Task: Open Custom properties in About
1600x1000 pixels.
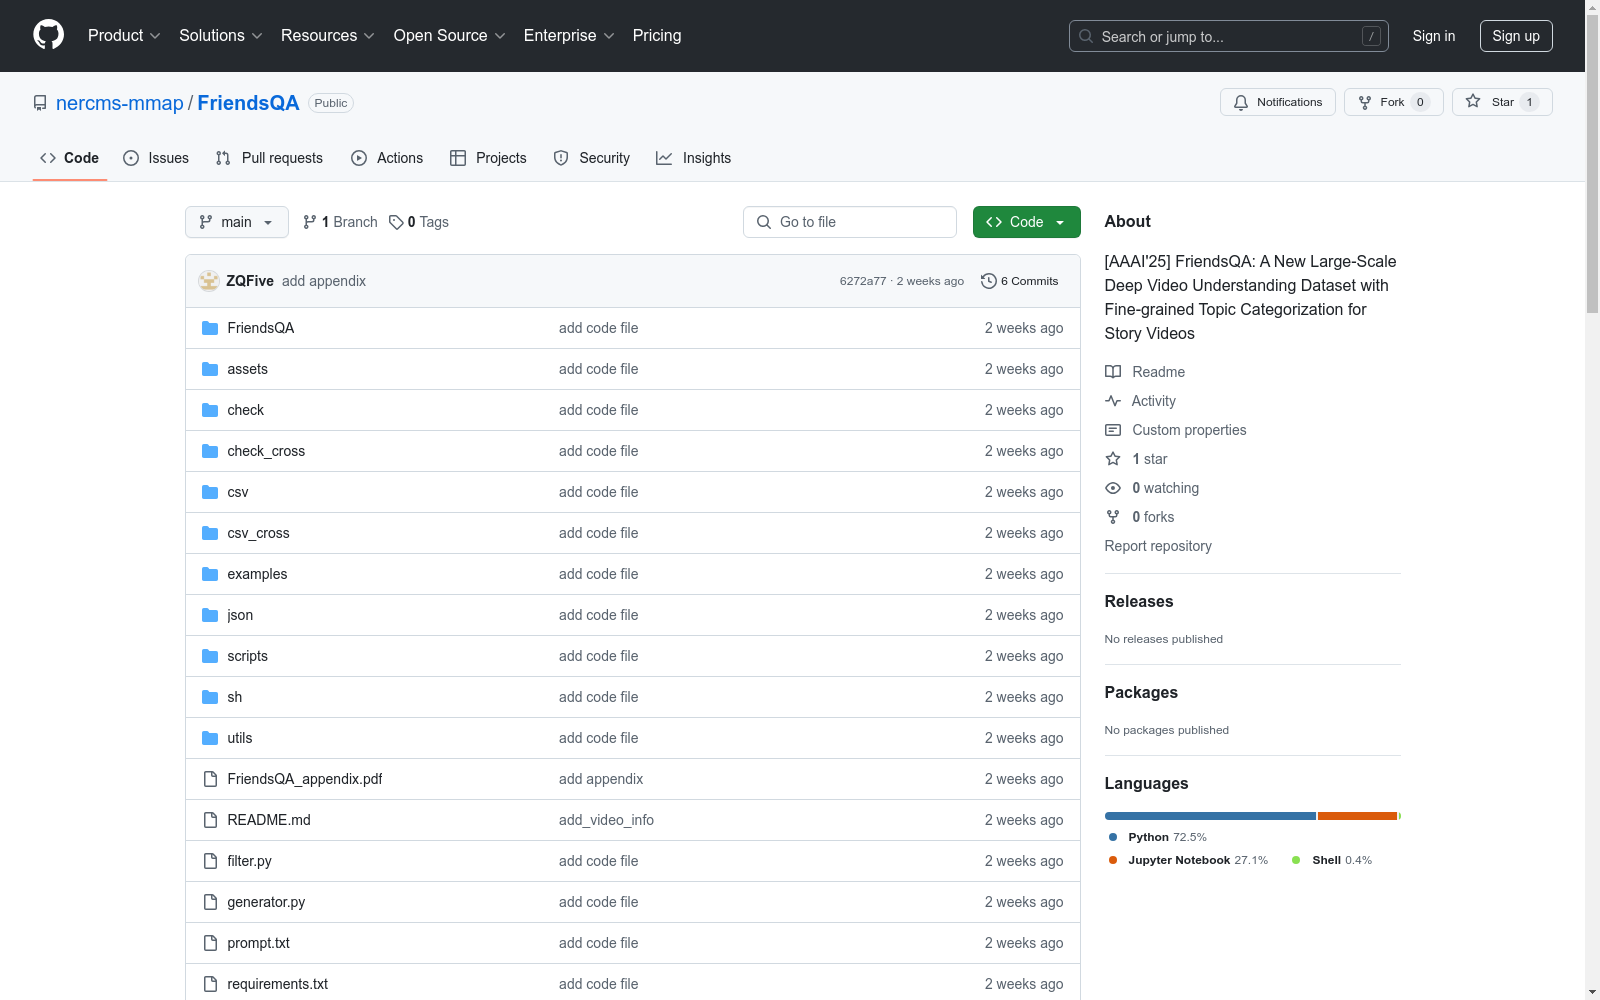Action: [1176, 430]
